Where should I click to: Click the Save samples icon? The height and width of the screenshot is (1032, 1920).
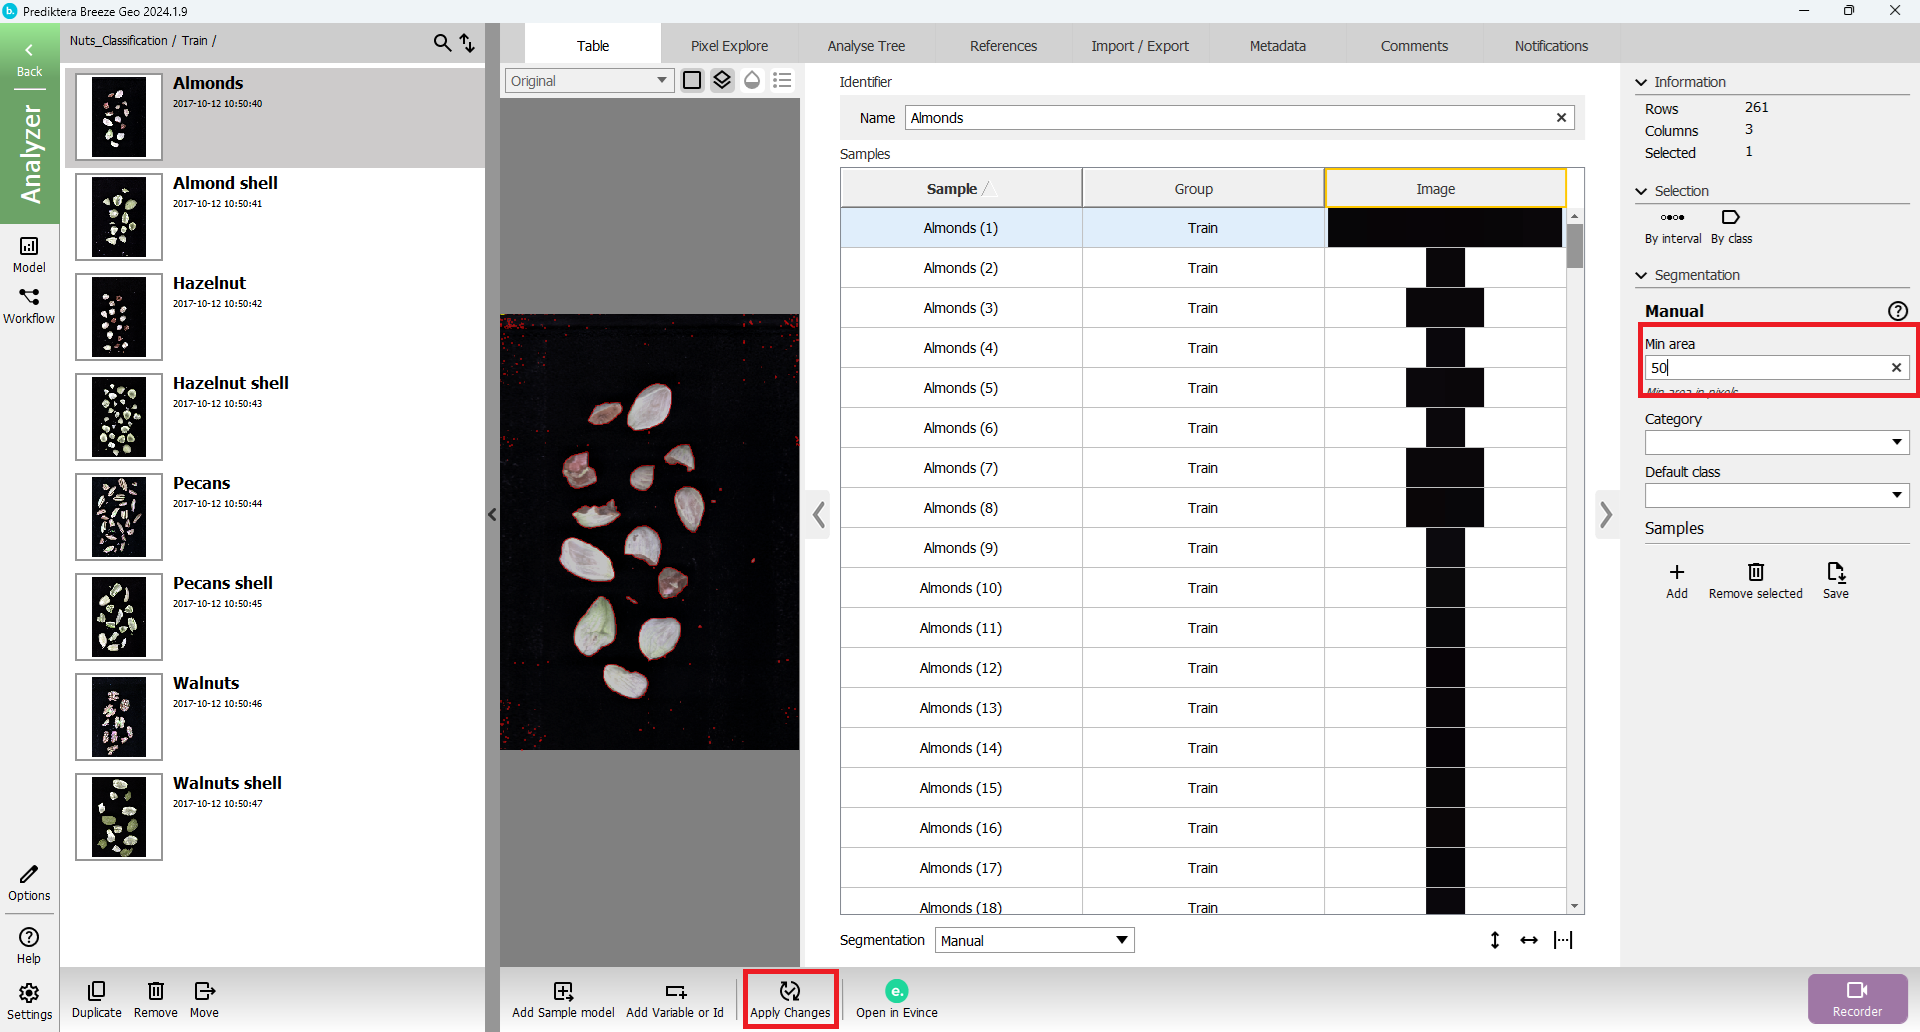tap(1835, 578)
